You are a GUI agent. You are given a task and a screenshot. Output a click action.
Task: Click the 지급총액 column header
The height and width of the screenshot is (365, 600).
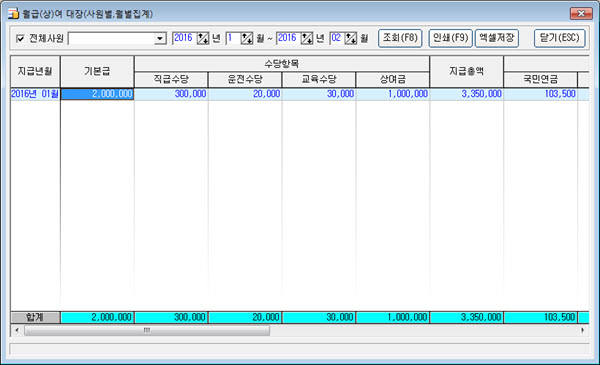click(466, 72)
